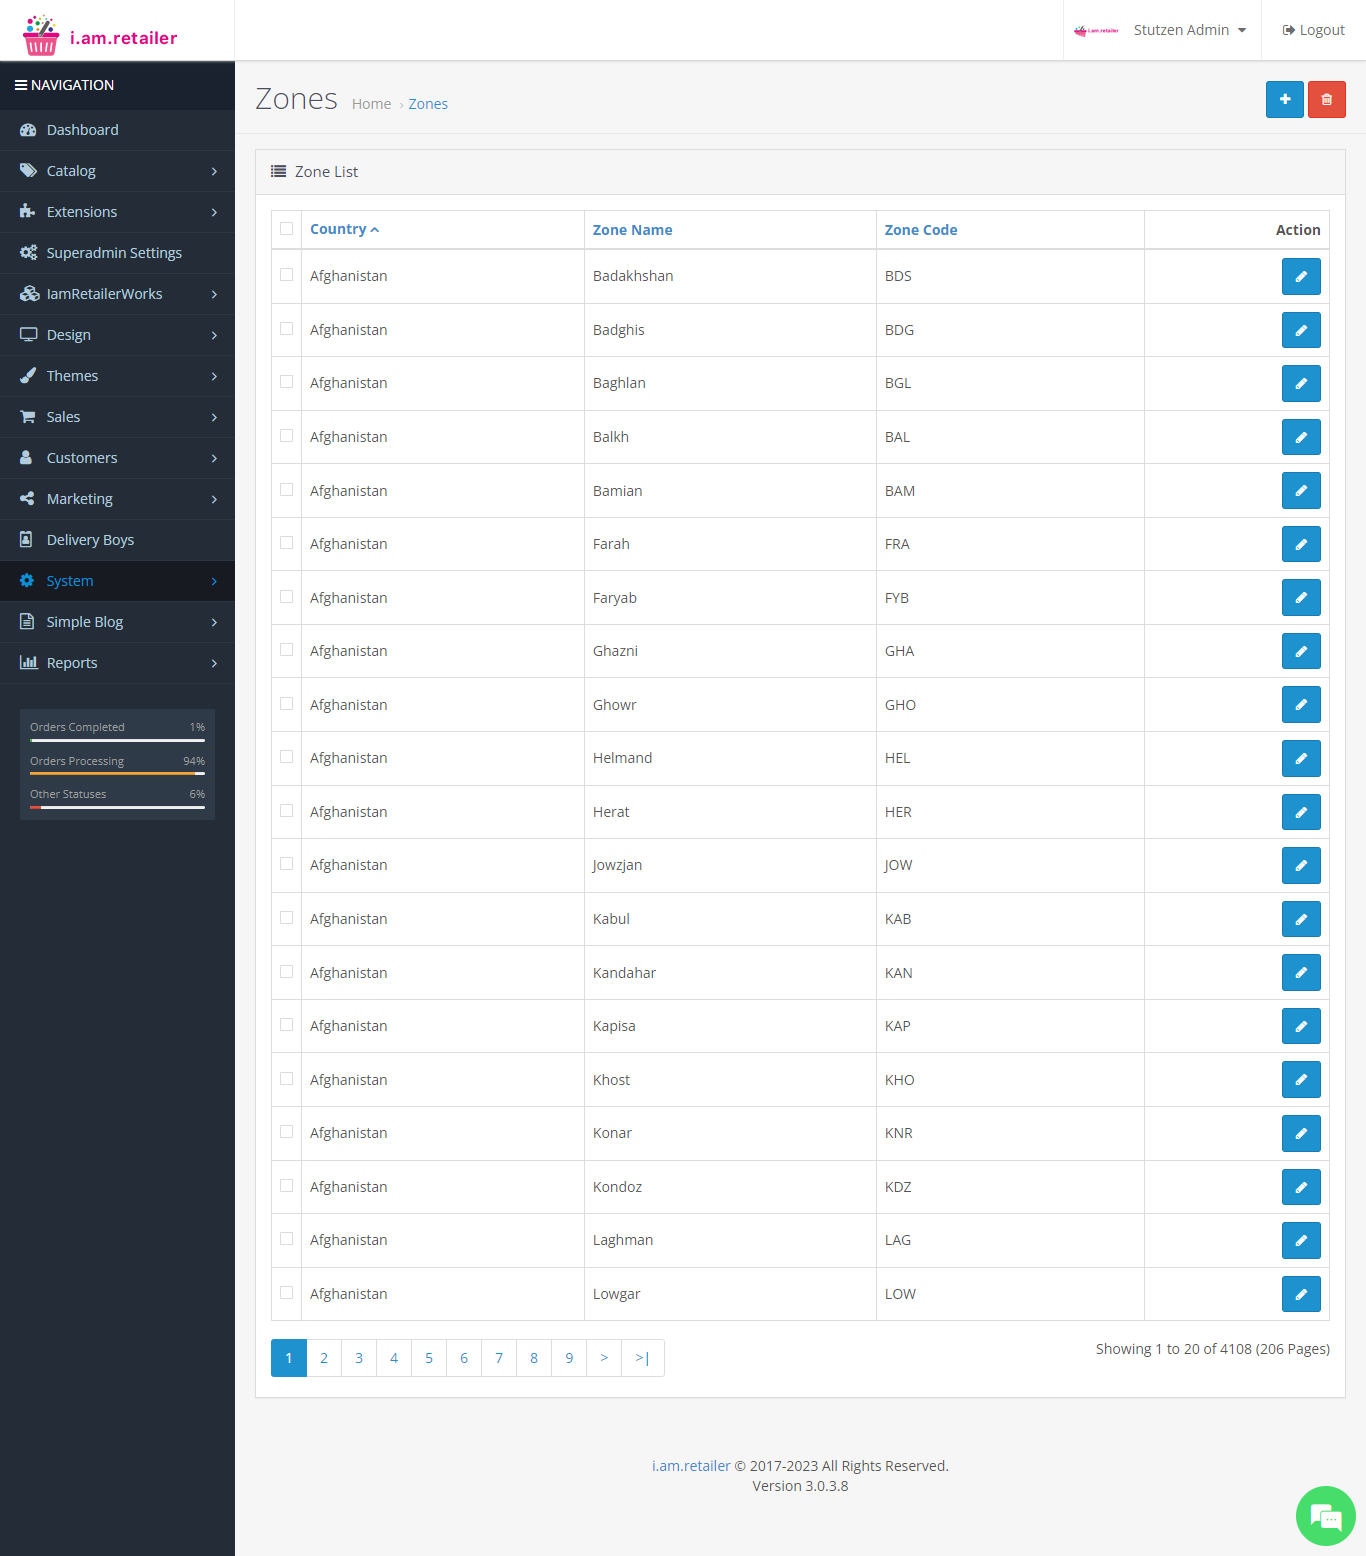Open Delivery Boys menu item
This screenshot has height=1556, width=1366.
click(x=117, y=540)
